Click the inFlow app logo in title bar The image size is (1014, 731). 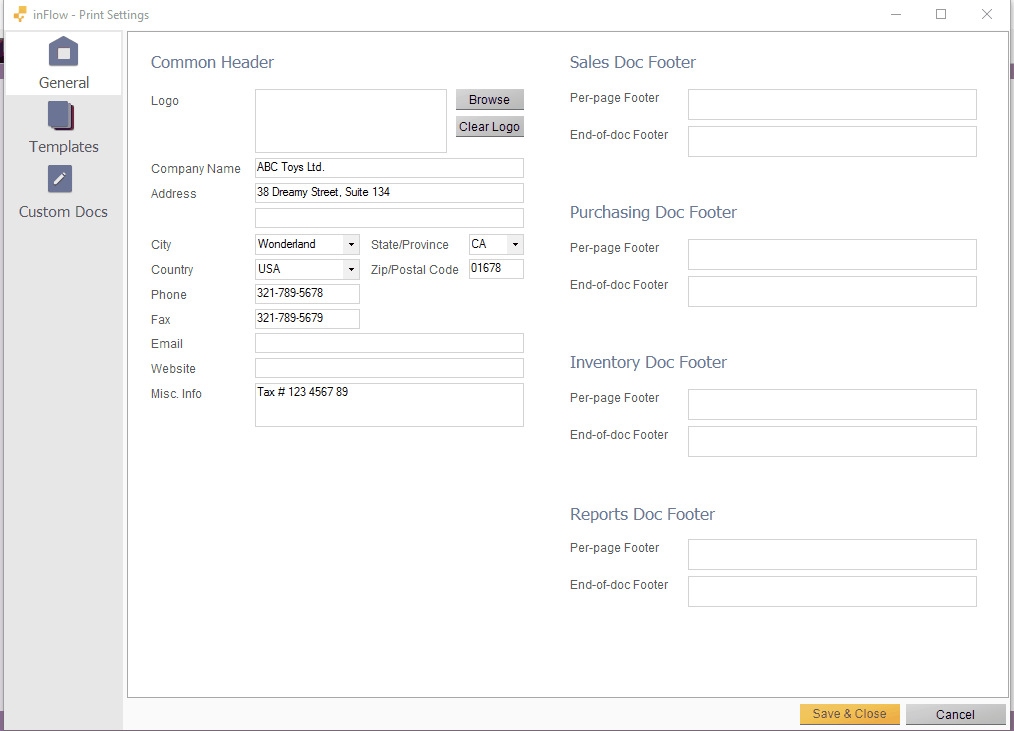20,14
